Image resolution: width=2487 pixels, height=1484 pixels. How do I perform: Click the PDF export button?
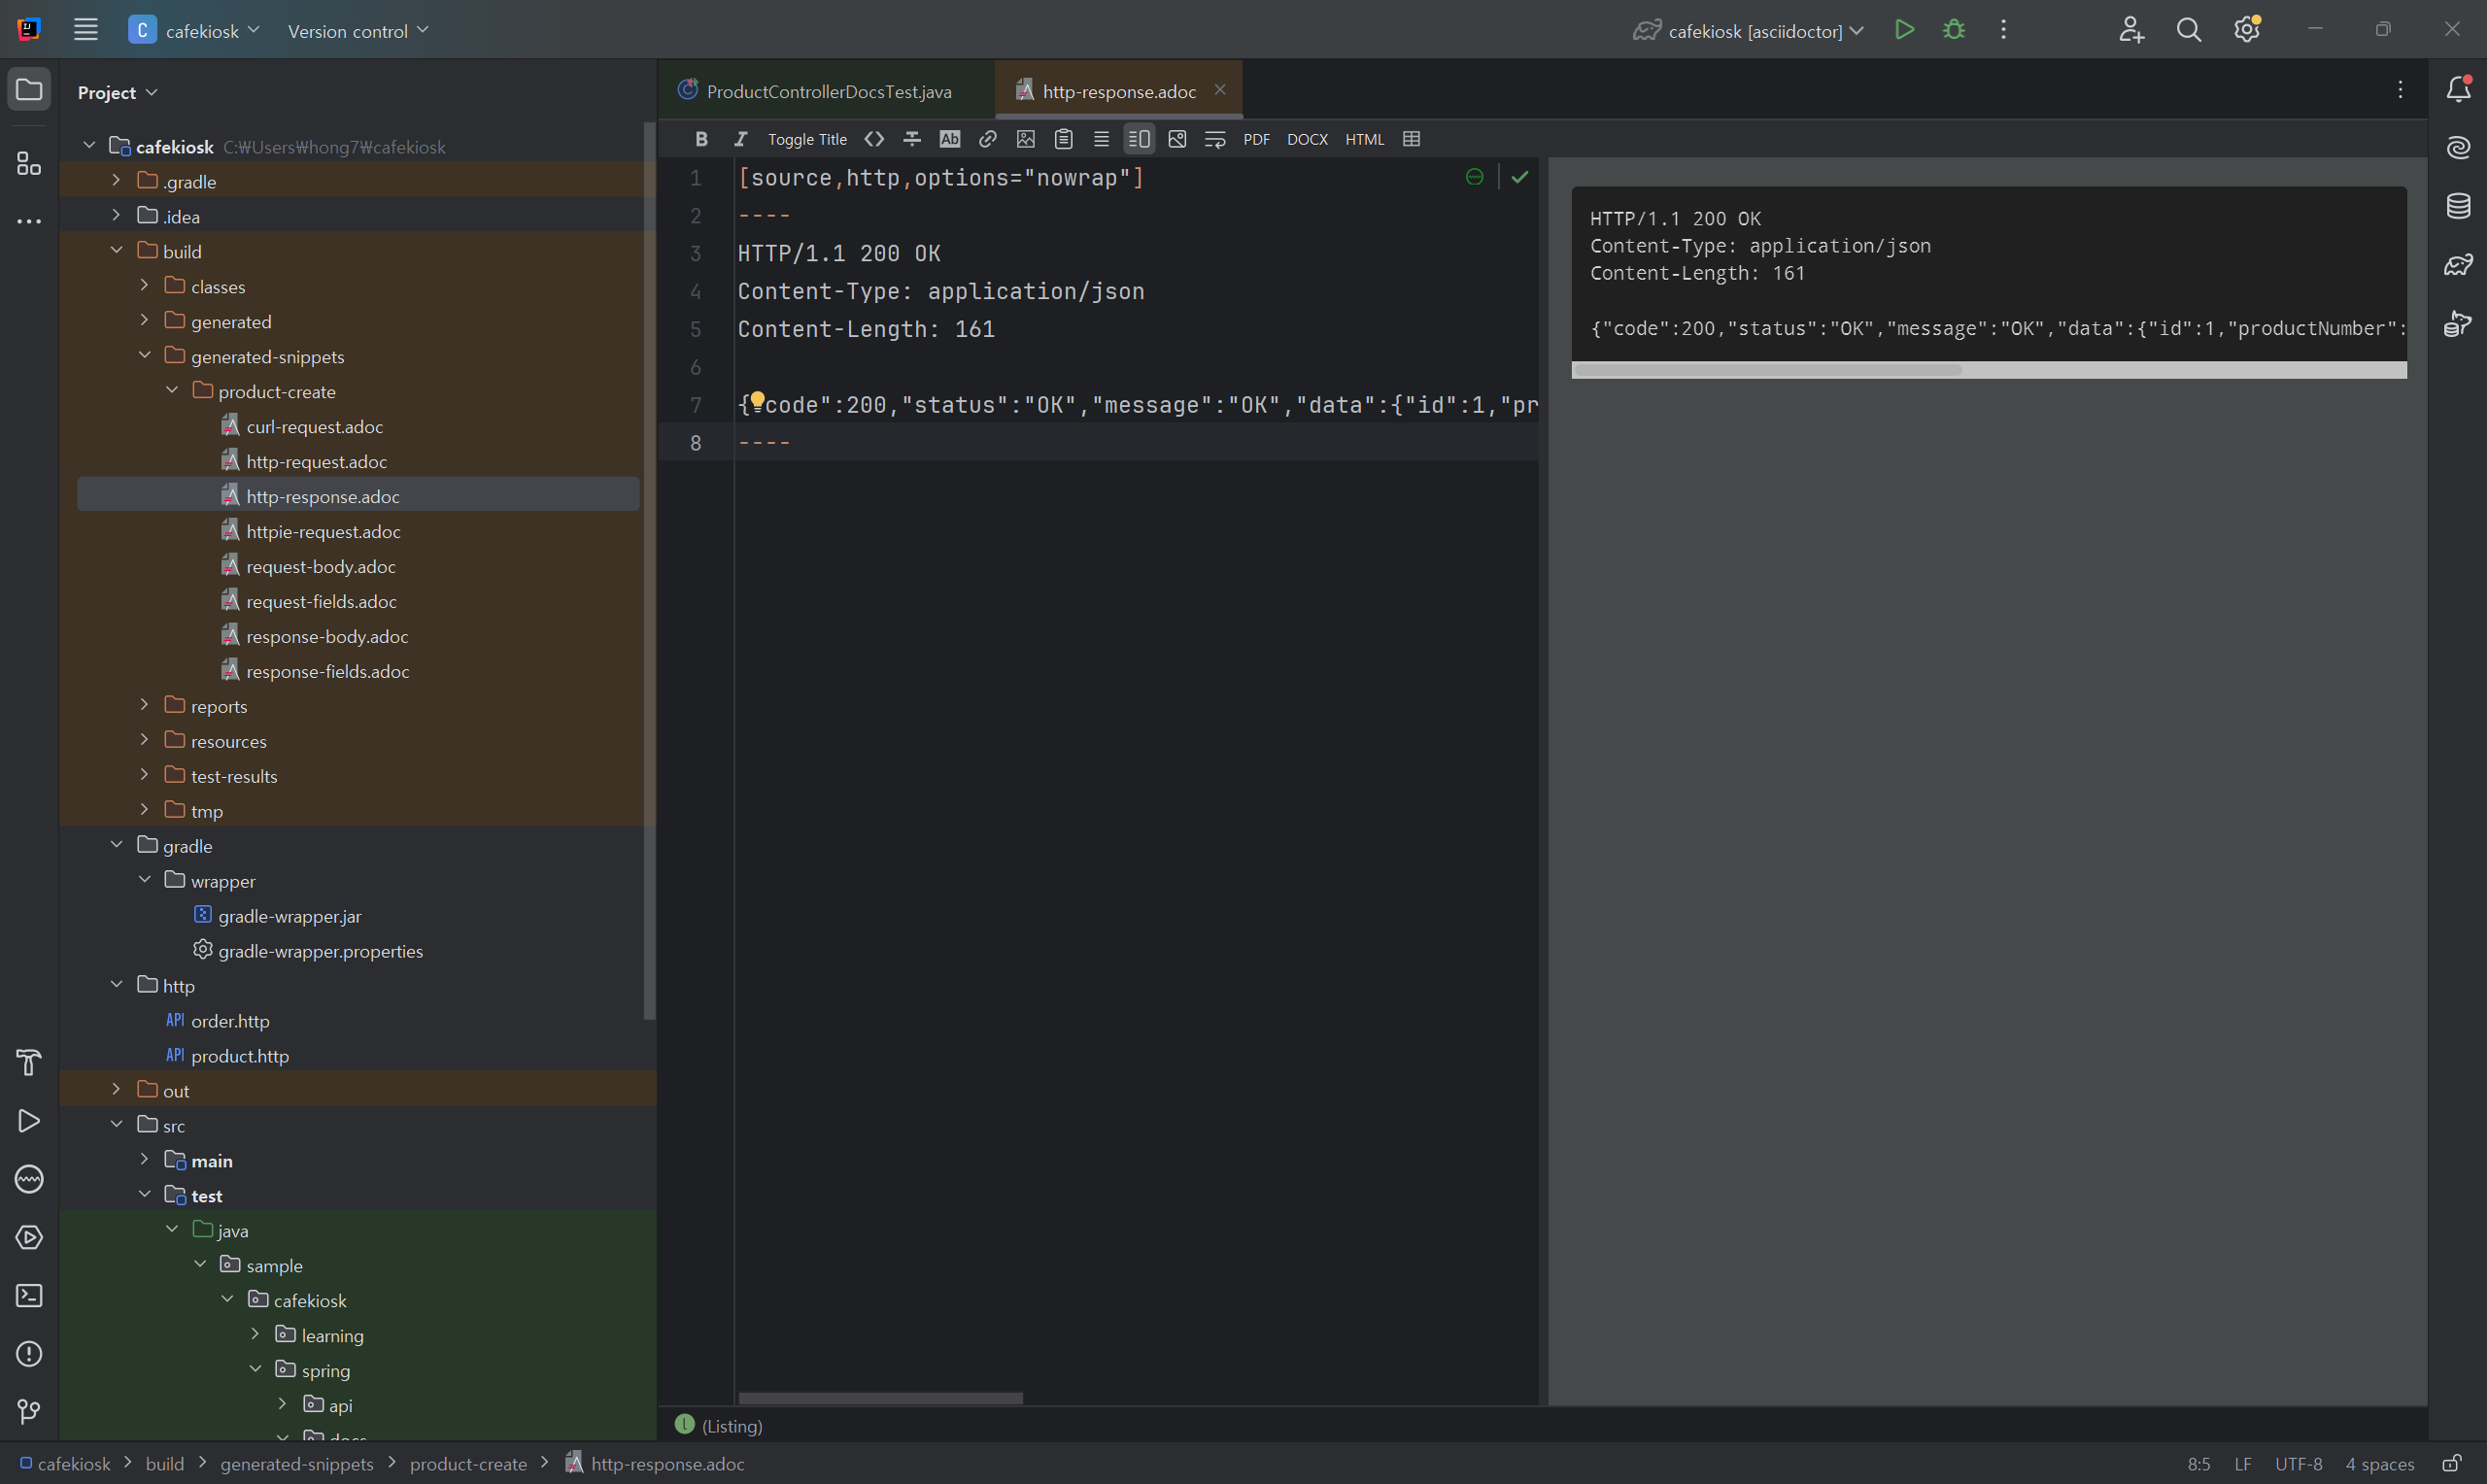coord(1255,139)
